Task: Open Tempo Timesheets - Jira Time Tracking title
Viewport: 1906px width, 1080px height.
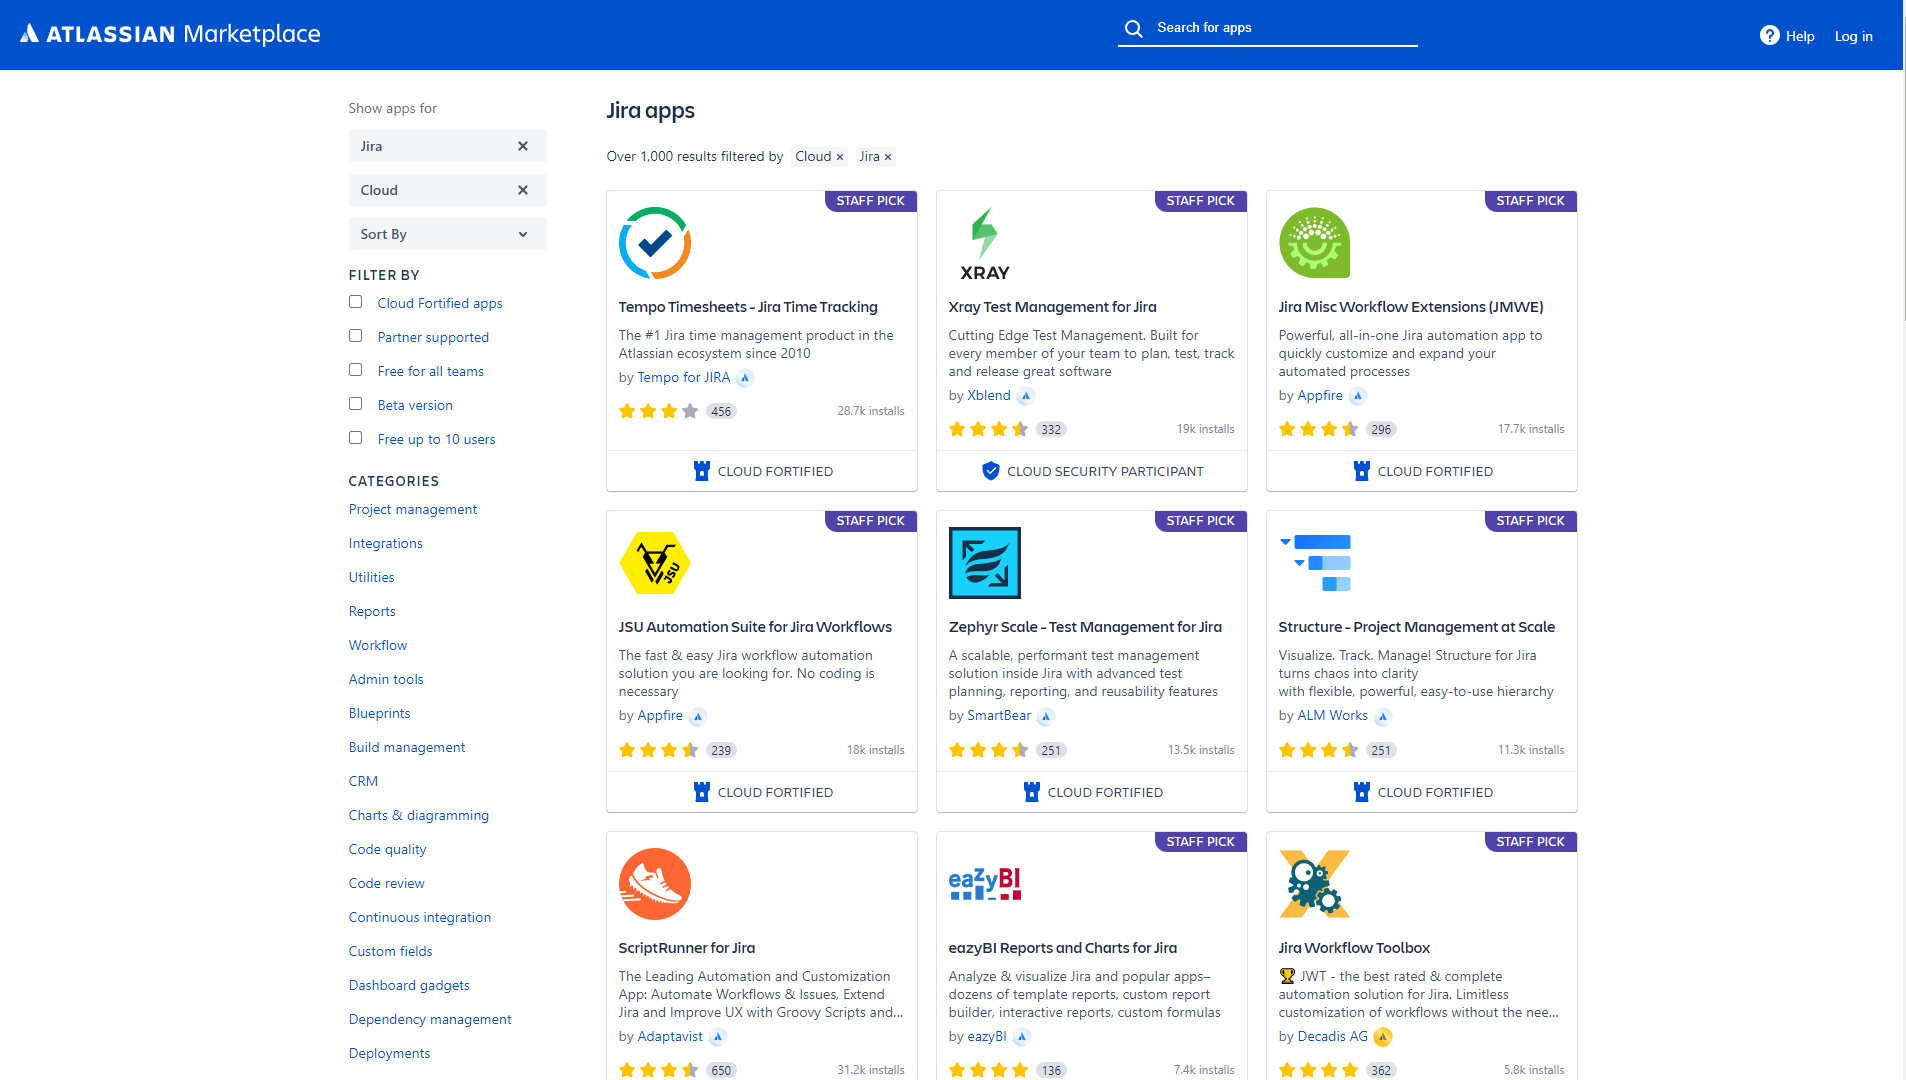Action: [x=748, y=307]
